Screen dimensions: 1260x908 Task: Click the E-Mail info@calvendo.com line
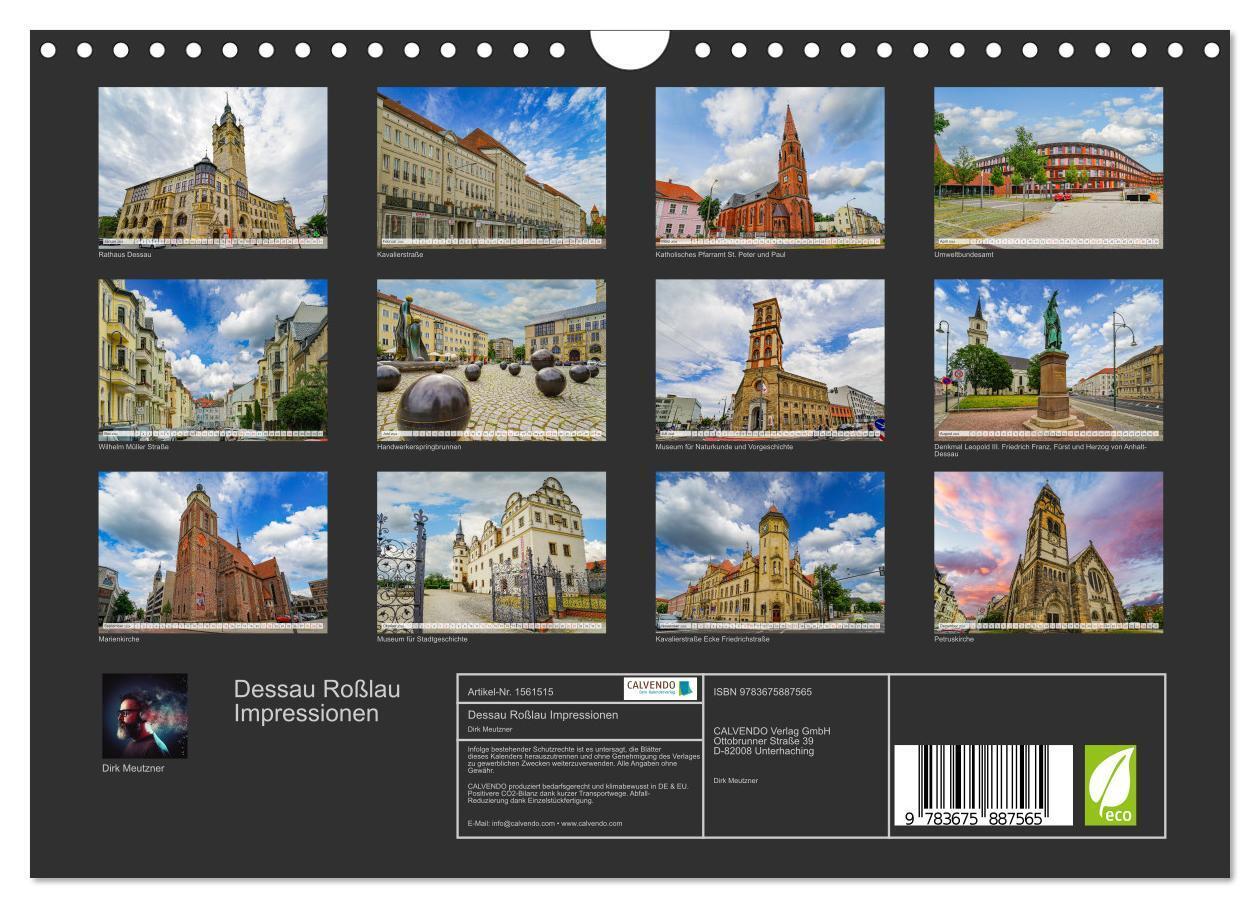tap(544, 823)
